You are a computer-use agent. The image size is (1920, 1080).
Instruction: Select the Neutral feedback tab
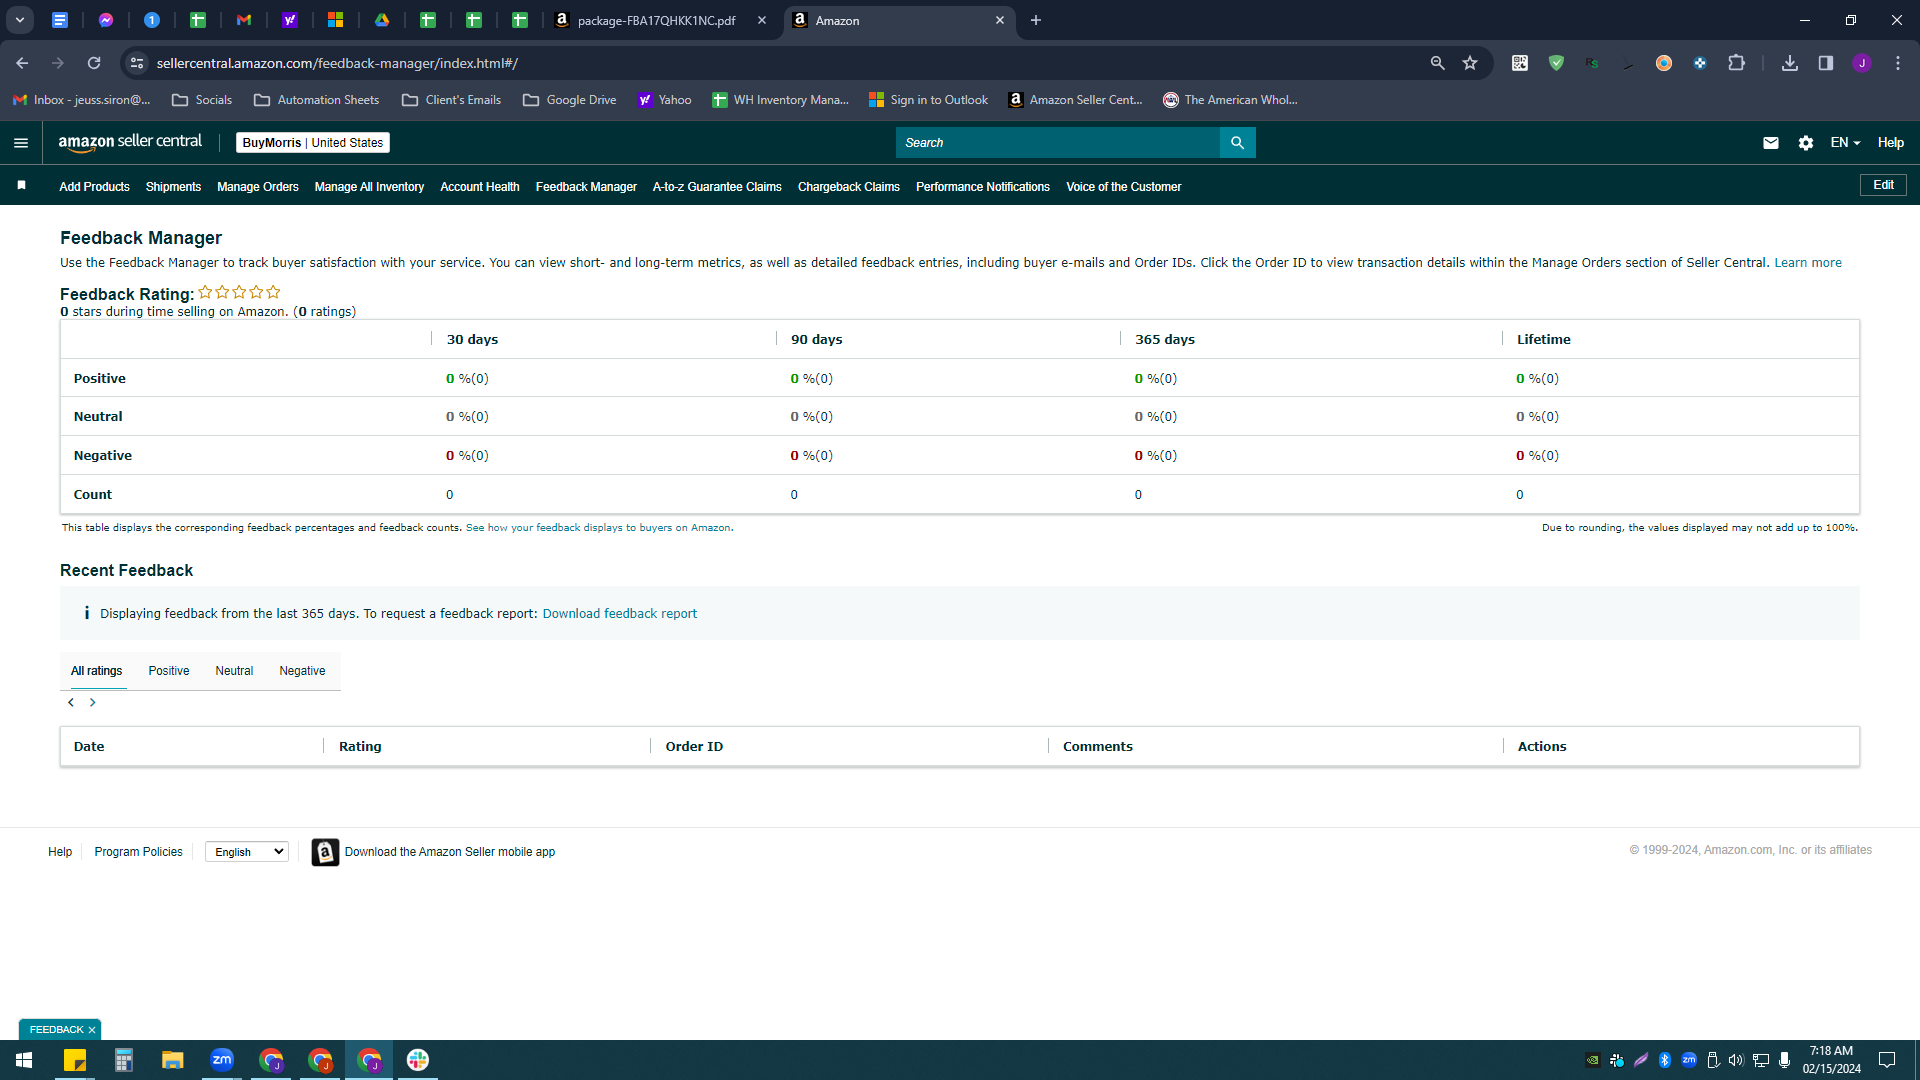pos(234,671)
